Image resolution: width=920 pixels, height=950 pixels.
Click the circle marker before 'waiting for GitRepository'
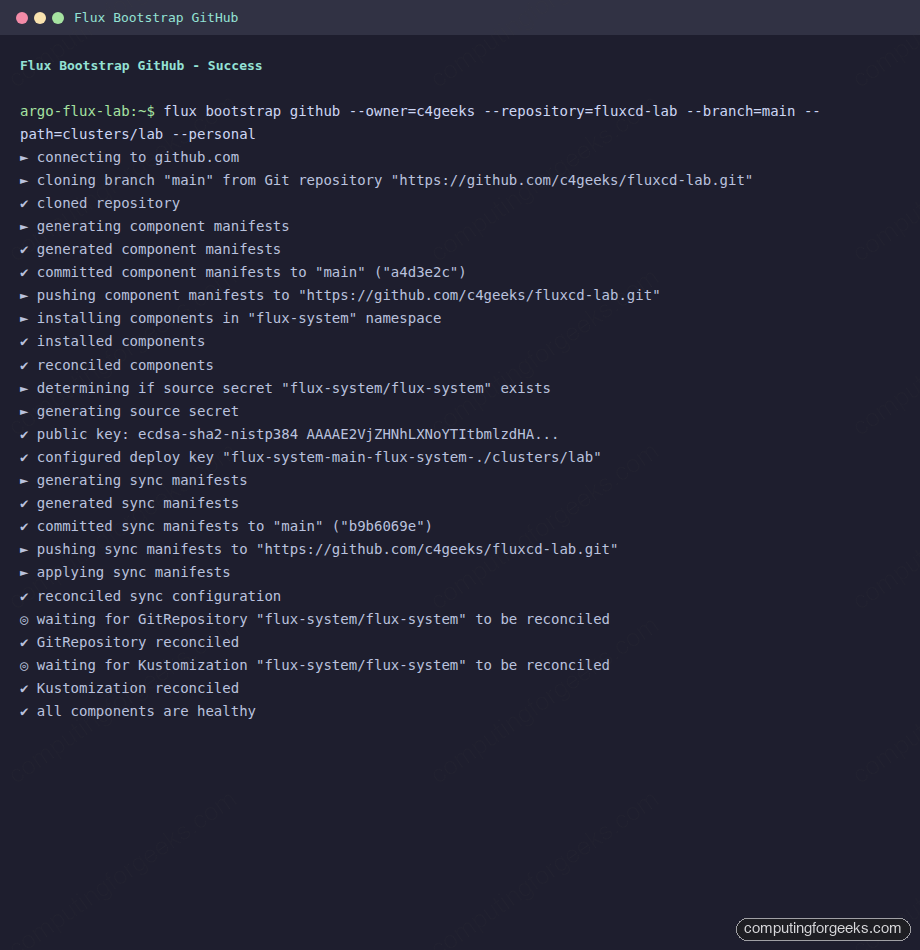coord(24,620)
